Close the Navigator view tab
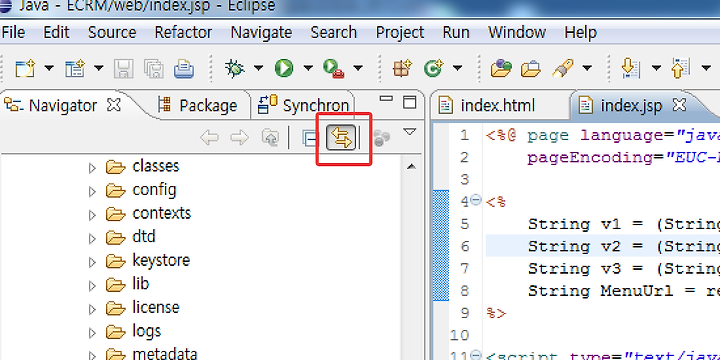 (x=113, y=105)
